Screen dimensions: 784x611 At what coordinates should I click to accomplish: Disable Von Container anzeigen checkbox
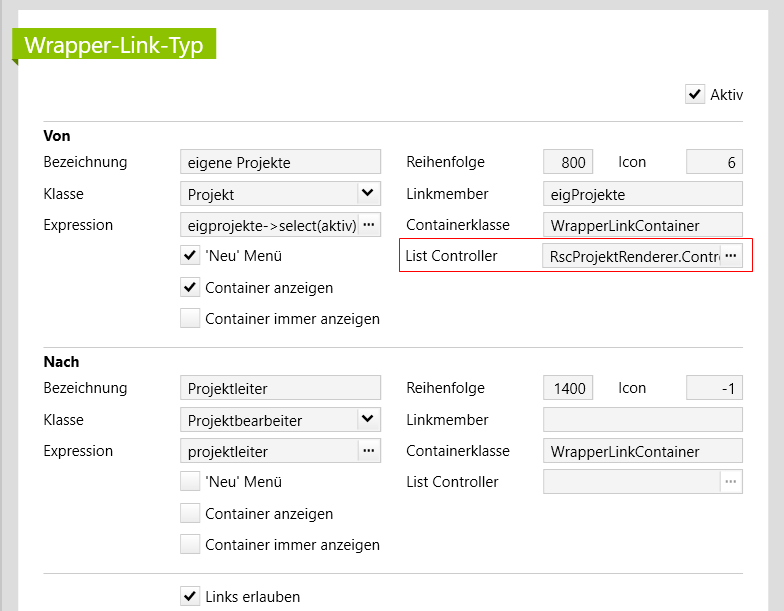click(x=190, y=288)
